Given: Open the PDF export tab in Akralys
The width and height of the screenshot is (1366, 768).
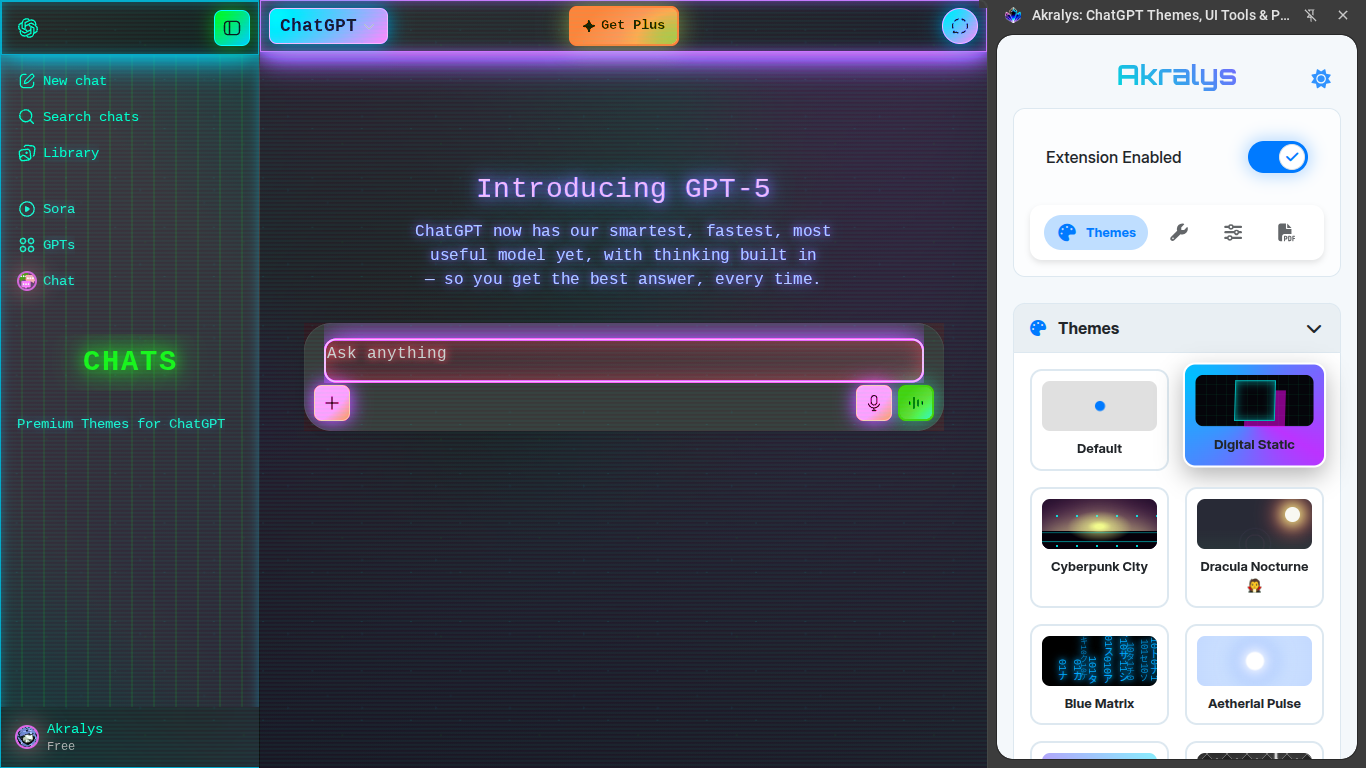Looking at the screenshot, I should click(1287, 233).
